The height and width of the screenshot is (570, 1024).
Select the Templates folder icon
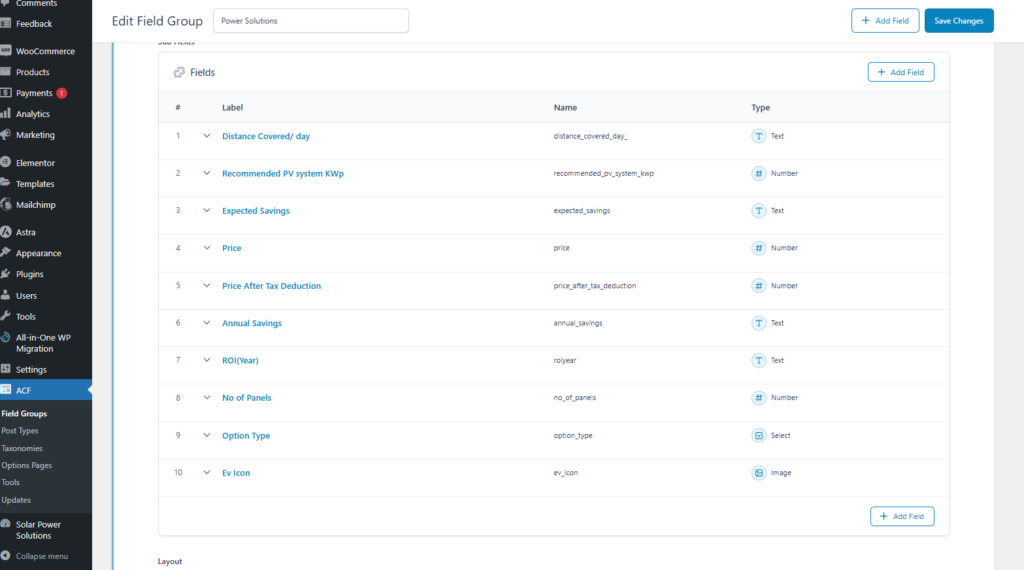(6, 183)
